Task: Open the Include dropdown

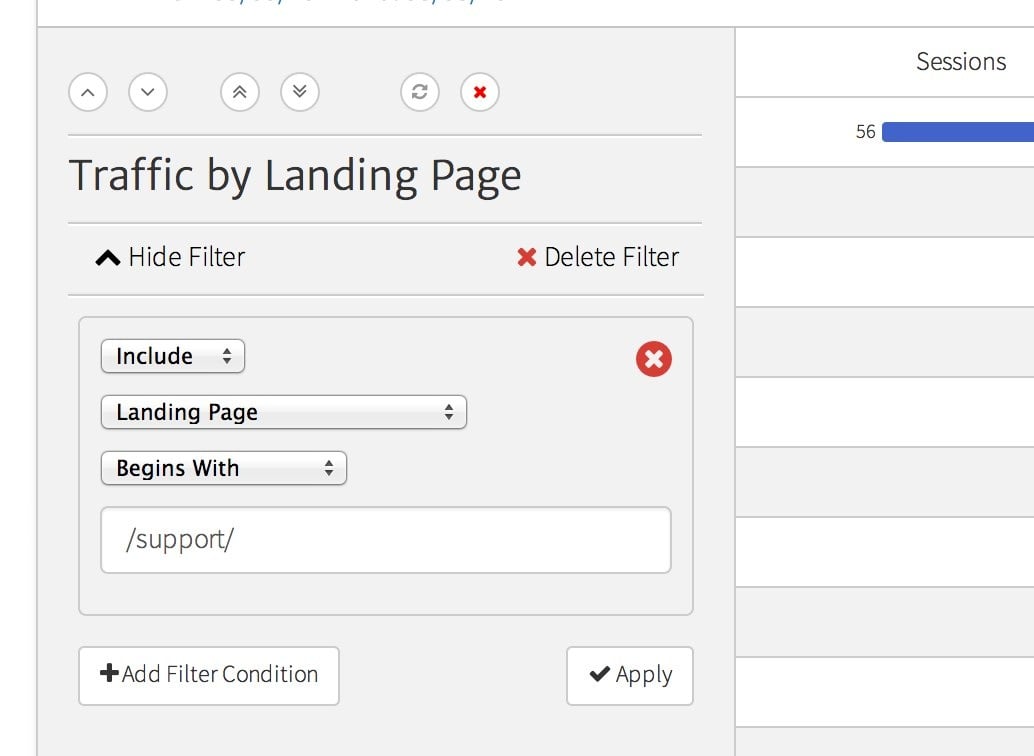Action: [173, 356]
